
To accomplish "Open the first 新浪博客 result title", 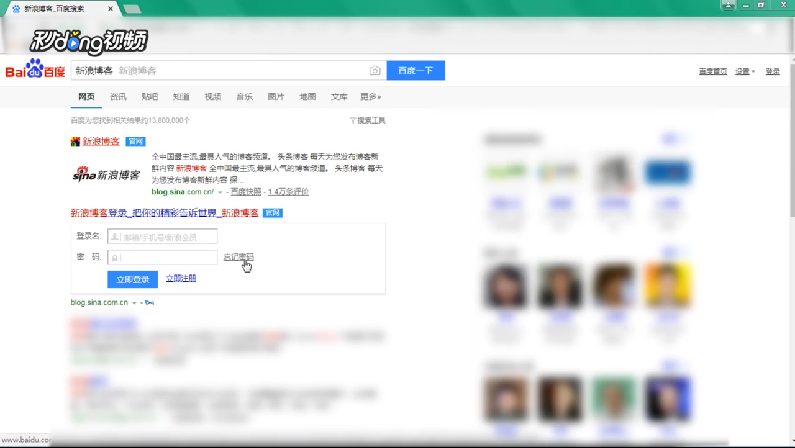I will [x=101, y=141].
